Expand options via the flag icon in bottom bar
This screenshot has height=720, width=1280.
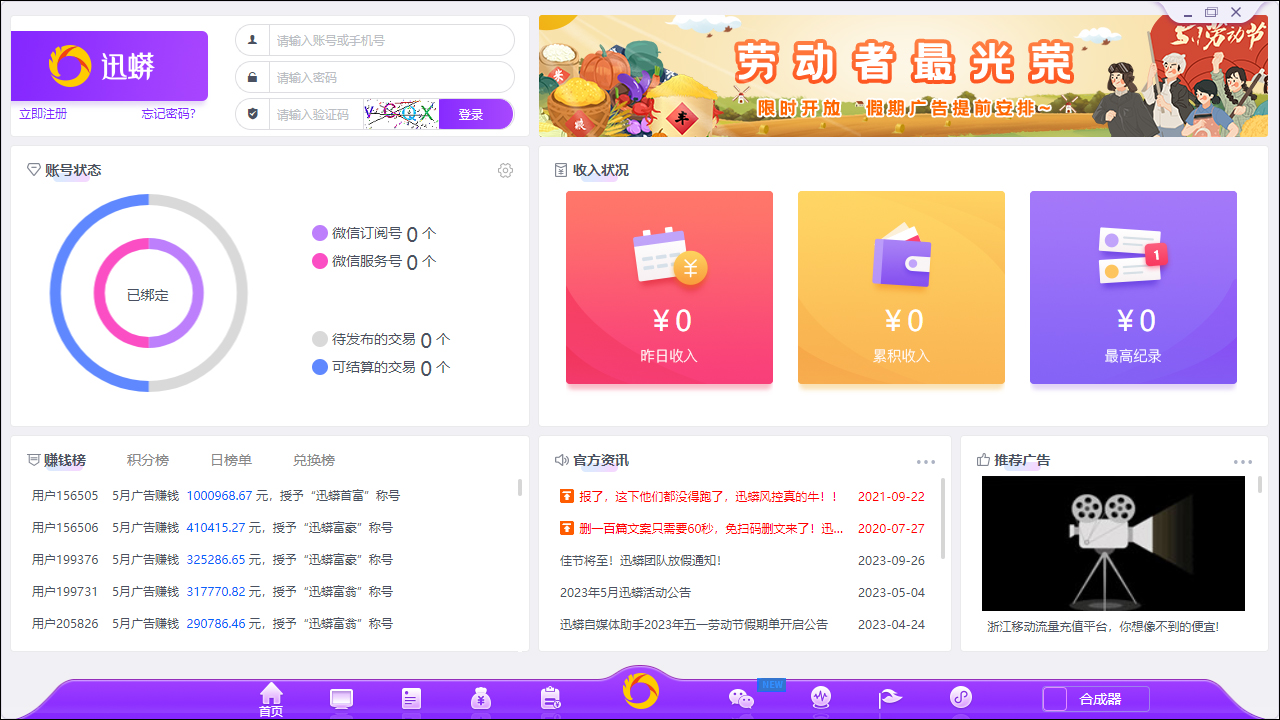pos(890,697)
